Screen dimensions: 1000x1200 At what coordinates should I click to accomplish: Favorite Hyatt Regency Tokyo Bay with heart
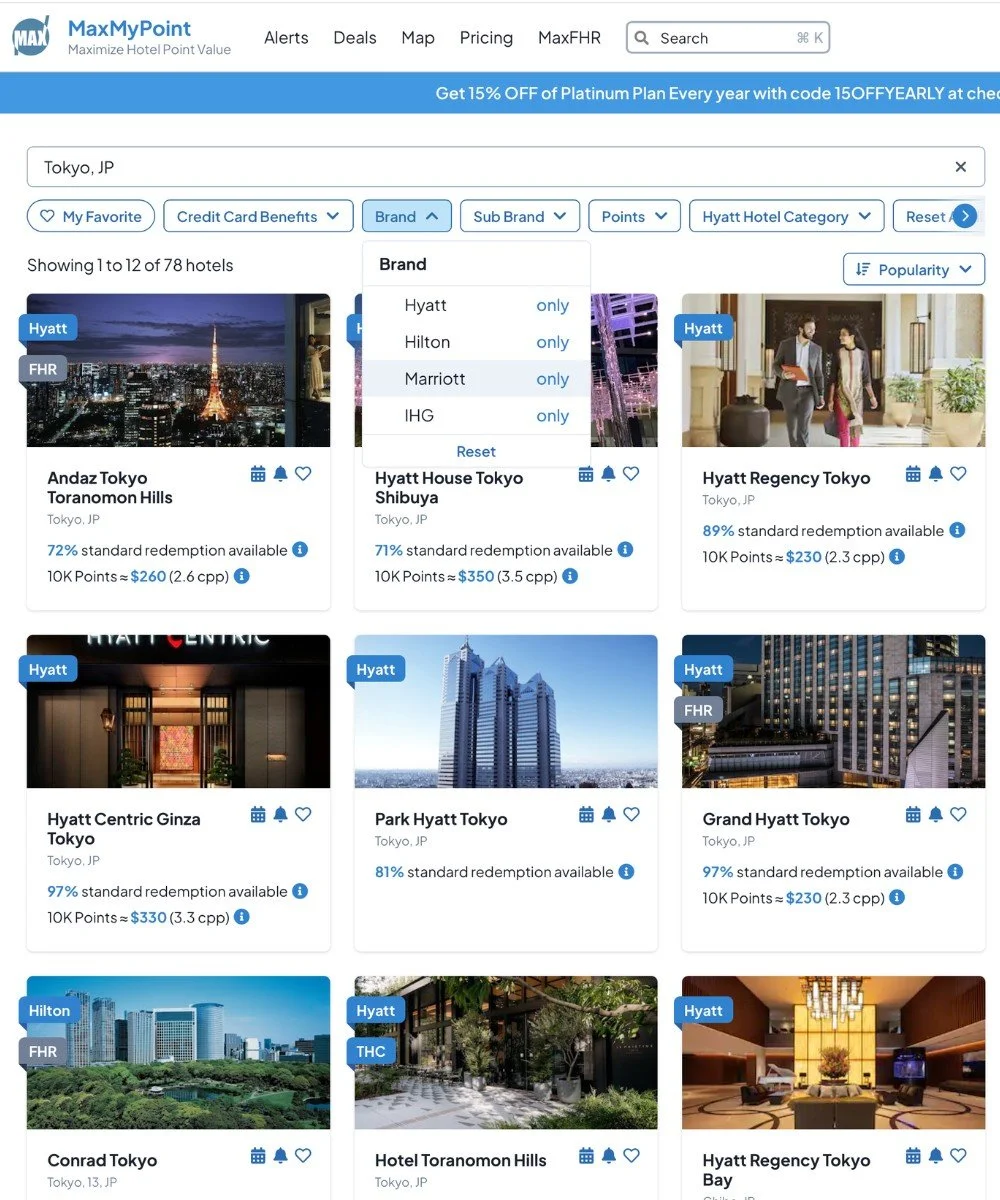(x=958, y=1156)
